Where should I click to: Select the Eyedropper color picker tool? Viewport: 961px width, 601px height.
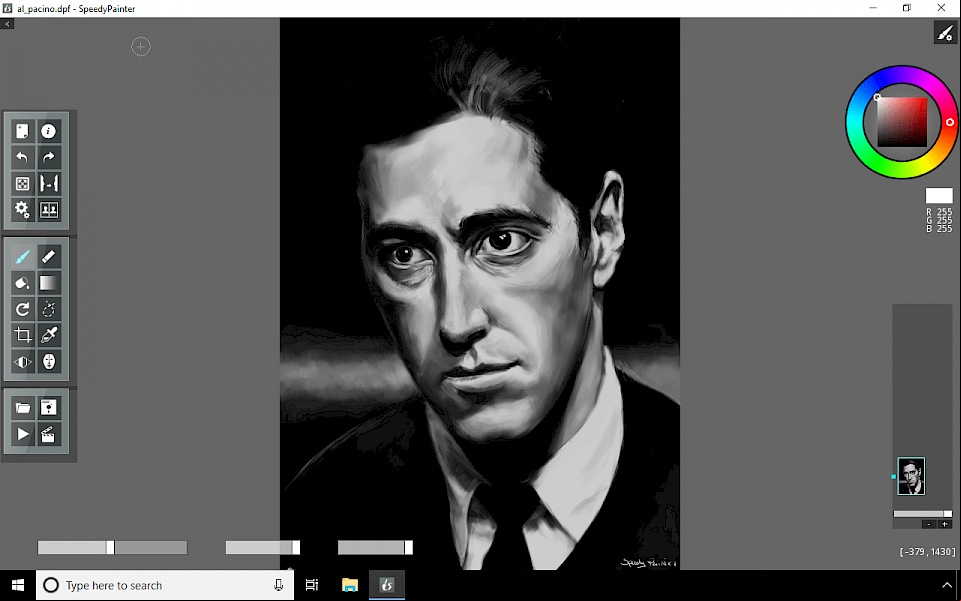(x=48, y=336)
